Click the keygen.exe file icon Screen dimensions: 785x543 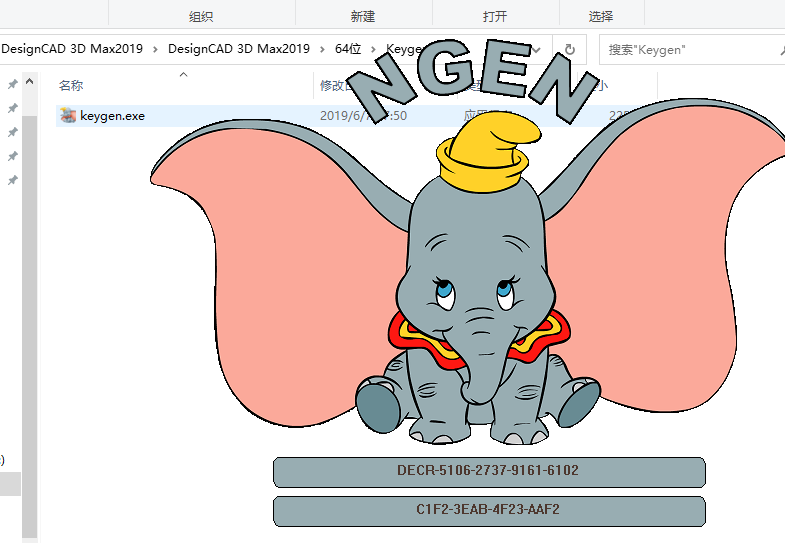[x=68, y=116]
